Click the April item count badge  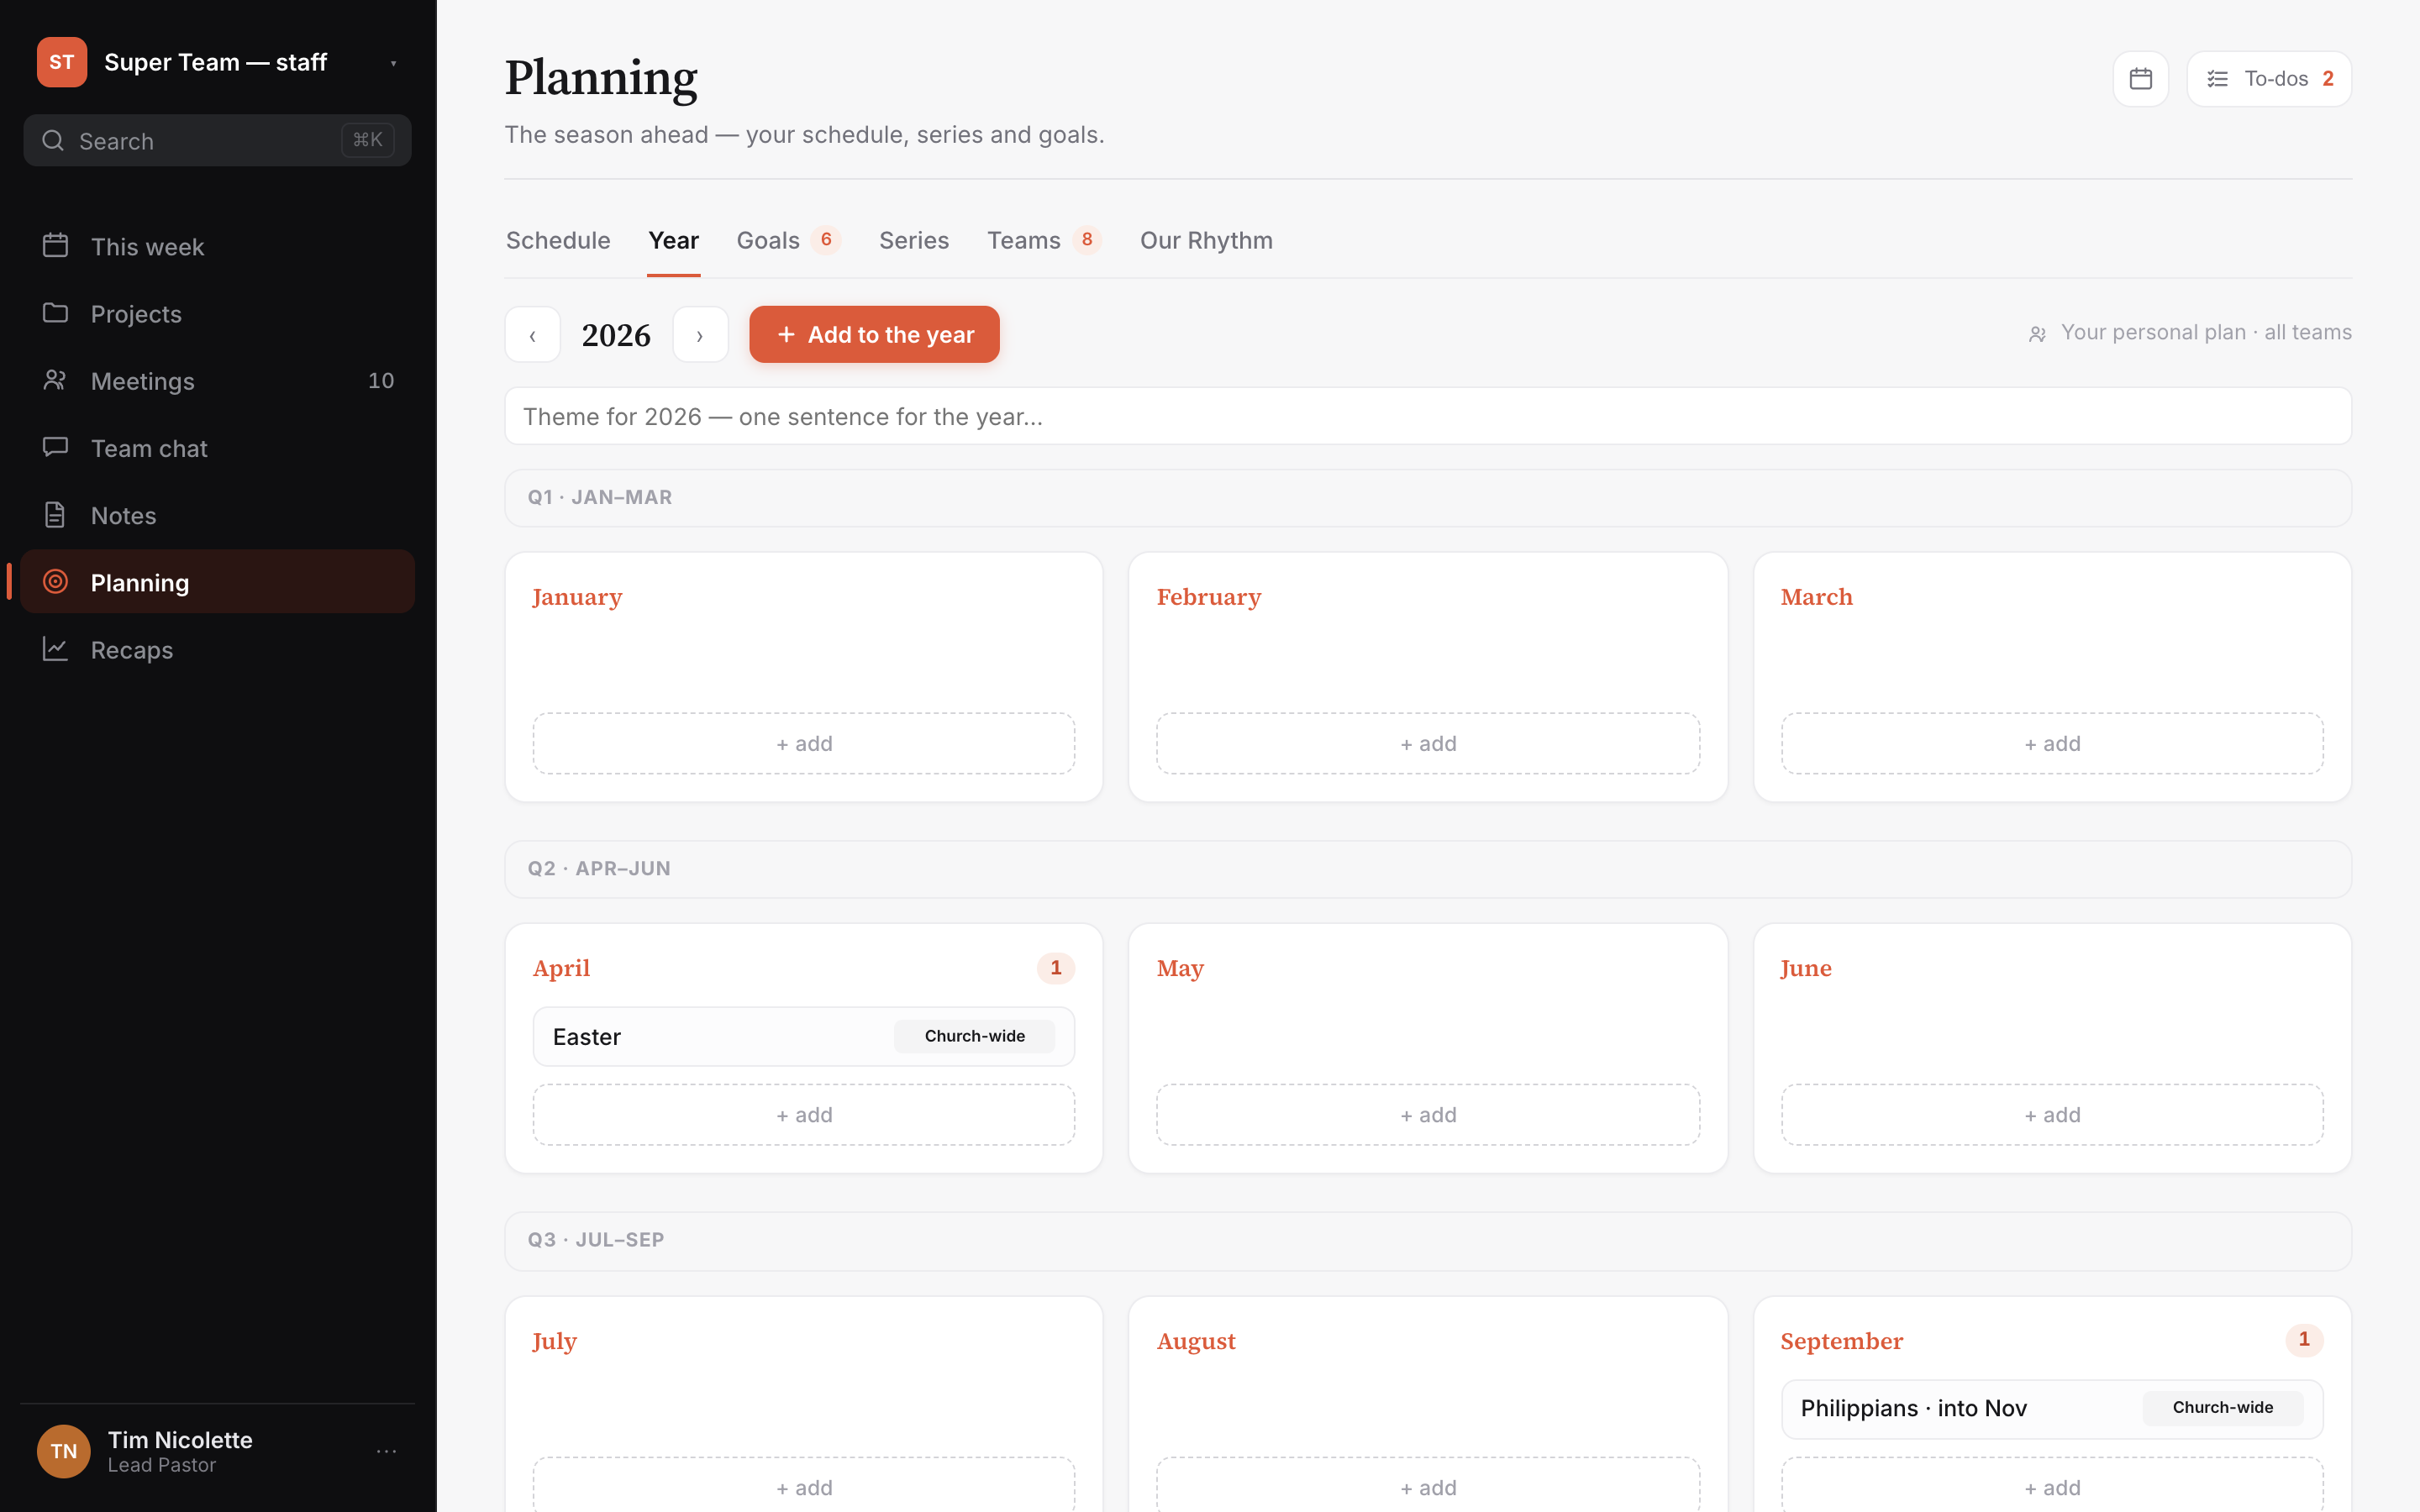pos(1055,968)
